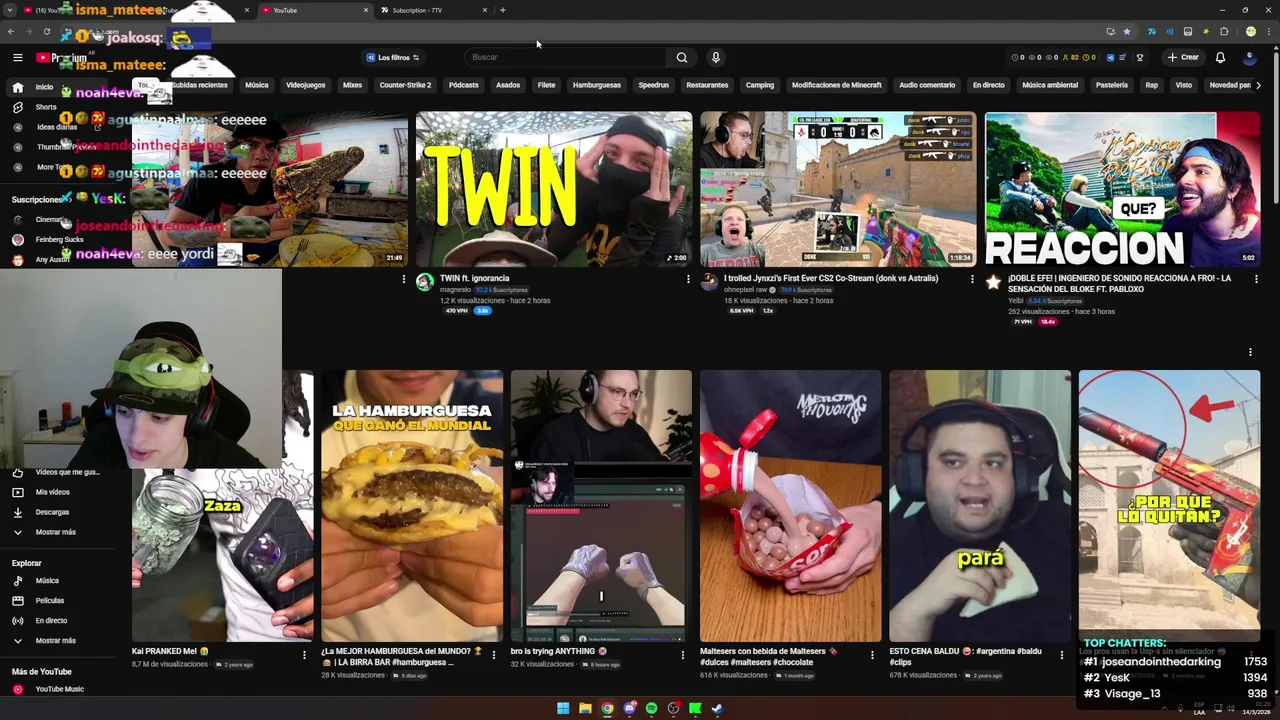The width and height of the screenshot is (1280, 720).
Task: Select the Pódcasts filter chip
Action: [x=463, y=85]
